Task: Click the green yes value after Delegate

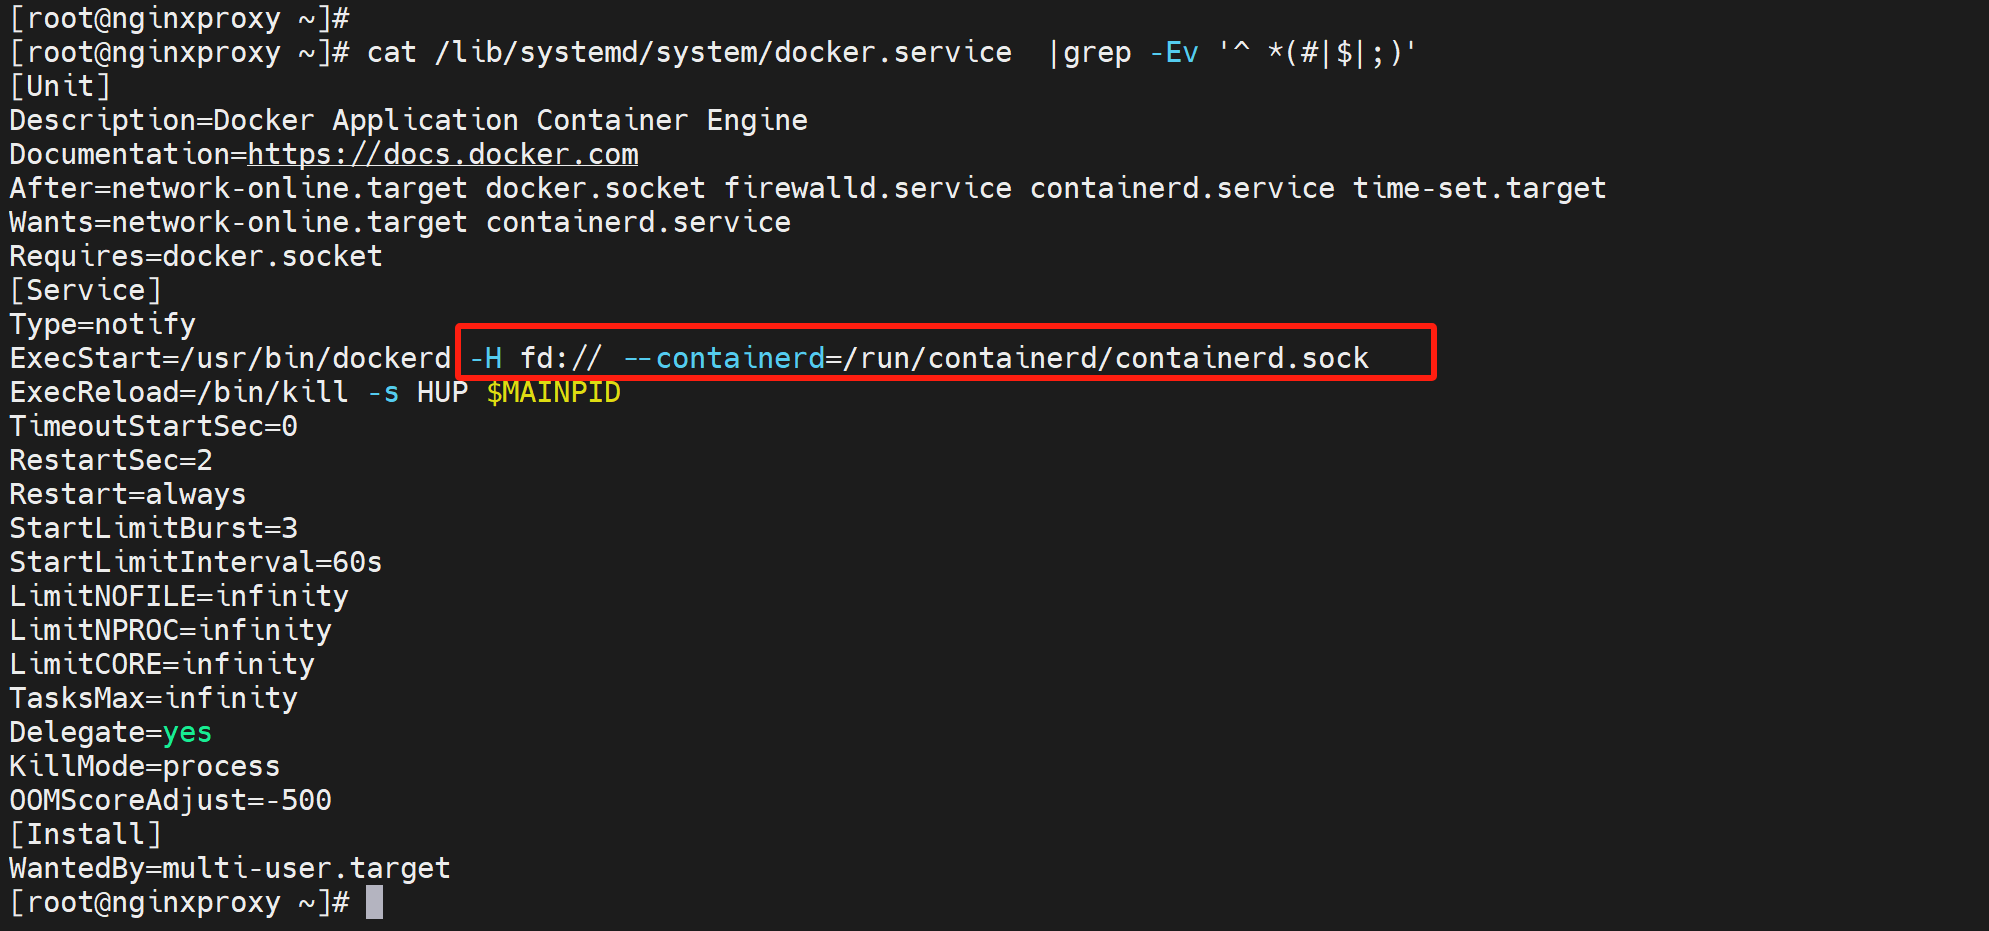Action: [x=187, y=732]
